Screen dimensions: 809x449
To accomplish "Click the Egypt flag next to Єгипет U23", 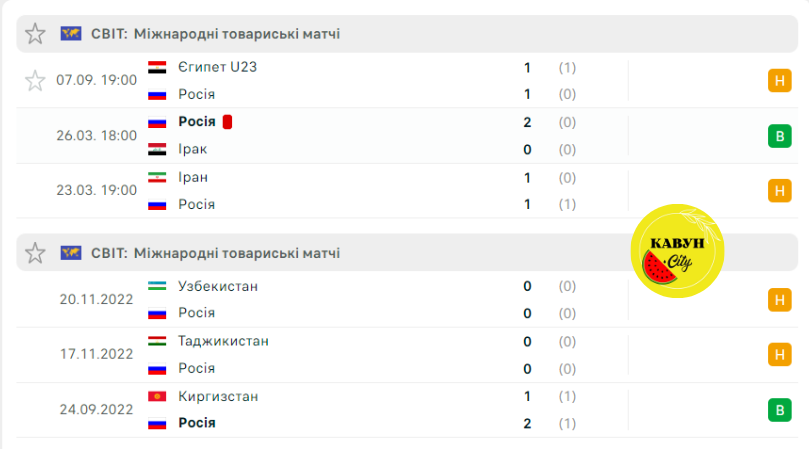I will coord(157,68).
